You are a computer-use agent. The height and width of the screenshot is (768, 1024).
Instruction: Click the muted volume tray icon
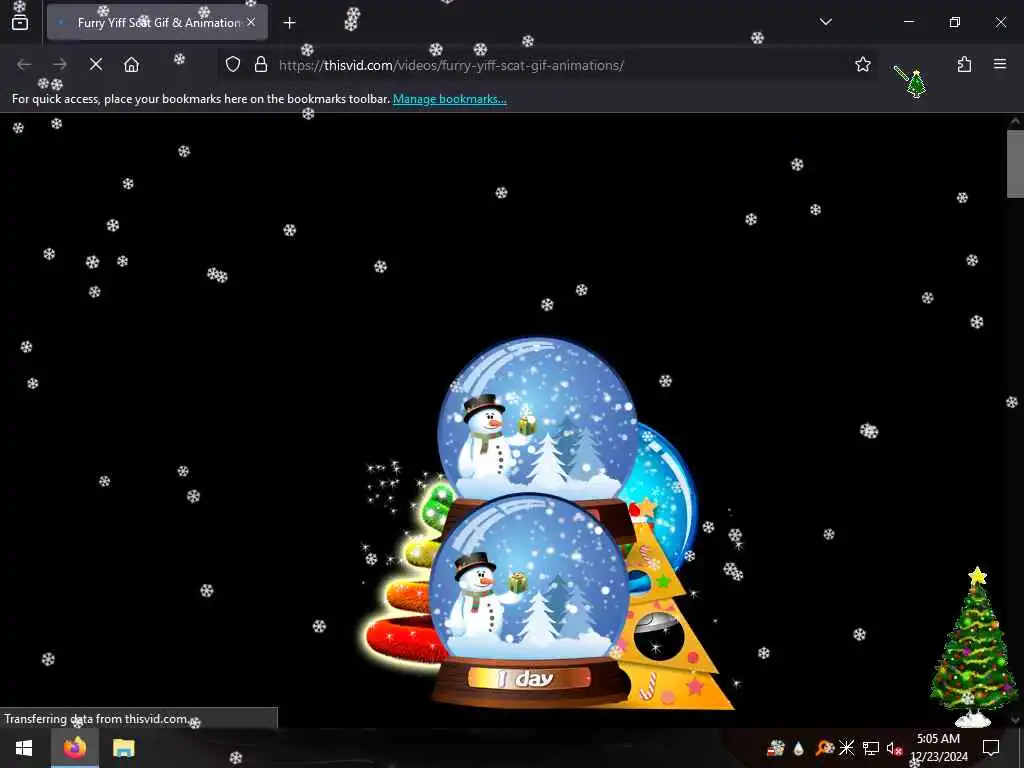(894, 748)
